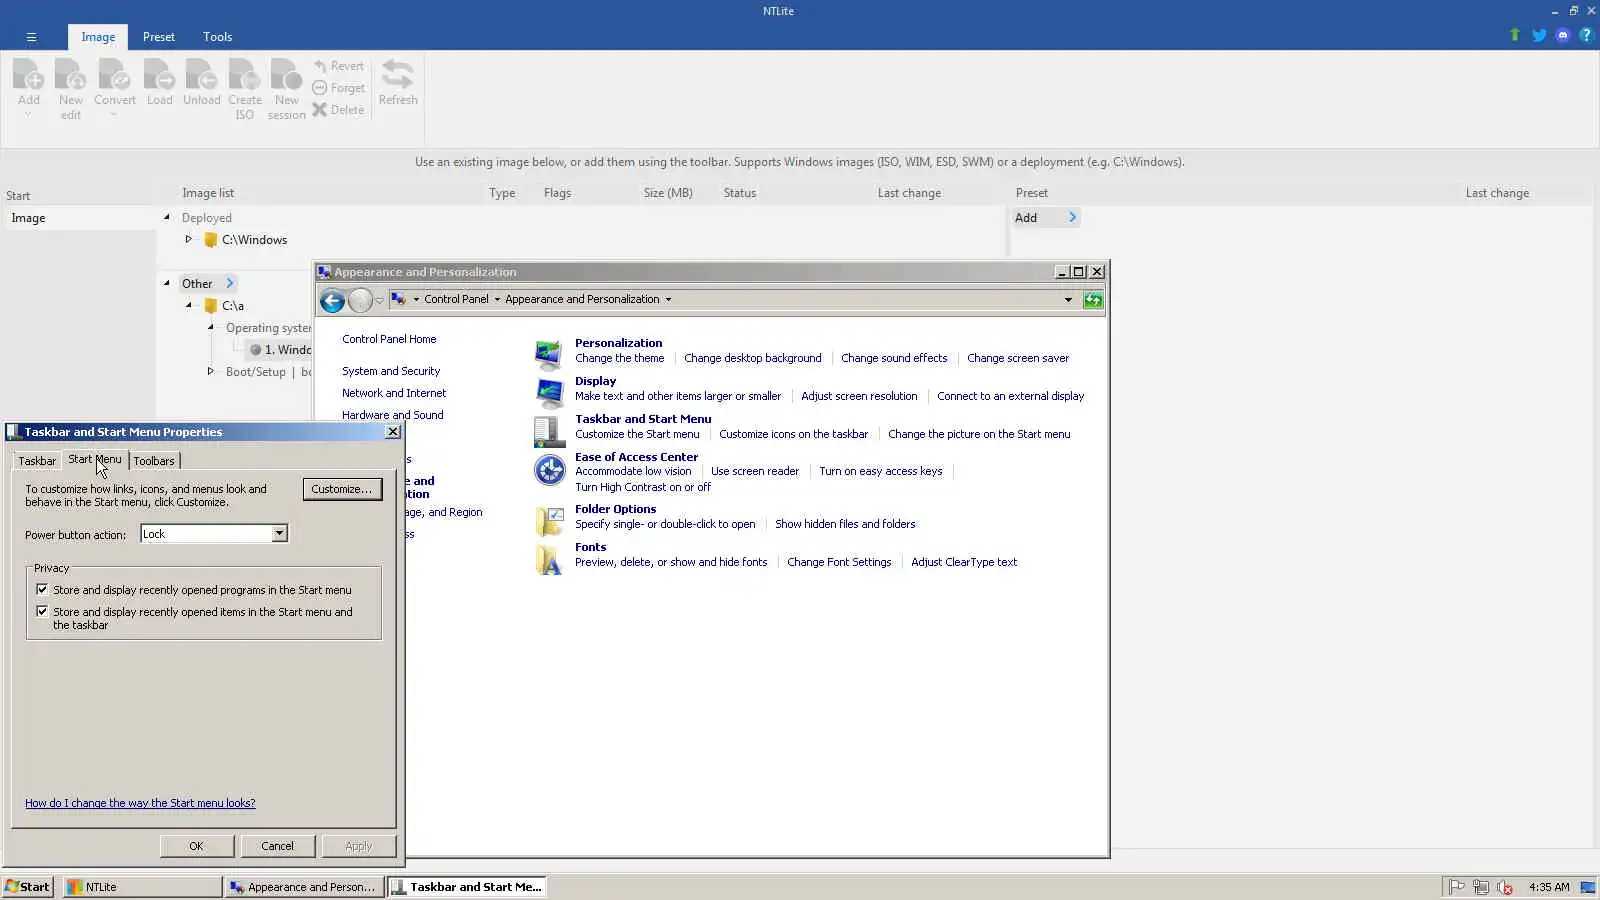Click the Action Center flag tray icon
This screenshot has height=900, width=1600.
[1457, 887]
